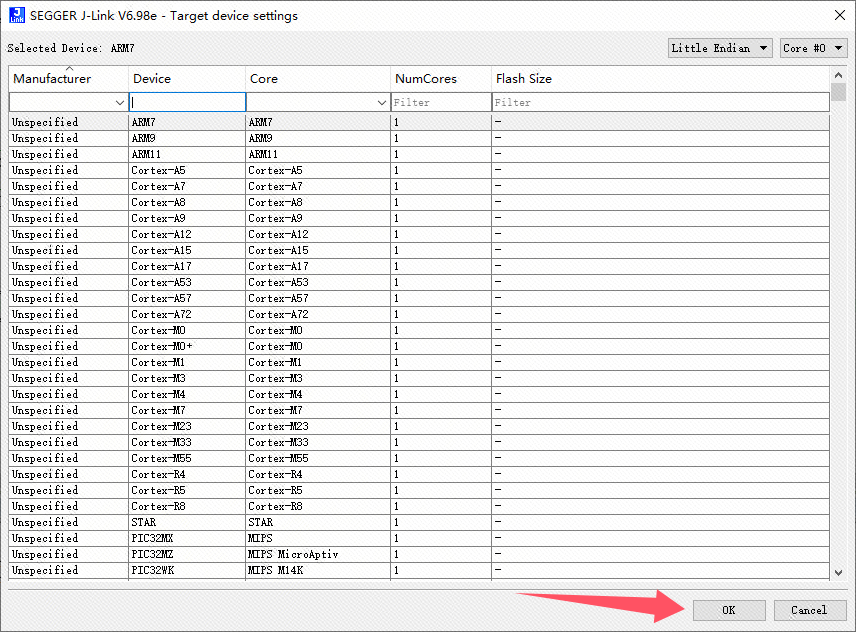The height and width of the screenshot is (632, 856).
Task: Select the Cortex-A15 device row
Action: 419,251
